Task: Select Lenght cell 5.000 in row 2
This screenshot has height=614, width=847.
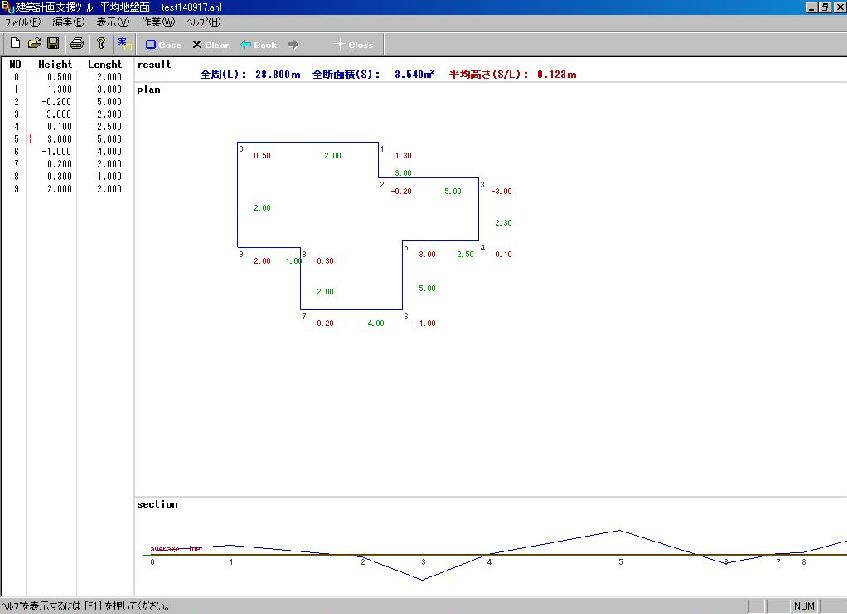Action: [109, 102]
